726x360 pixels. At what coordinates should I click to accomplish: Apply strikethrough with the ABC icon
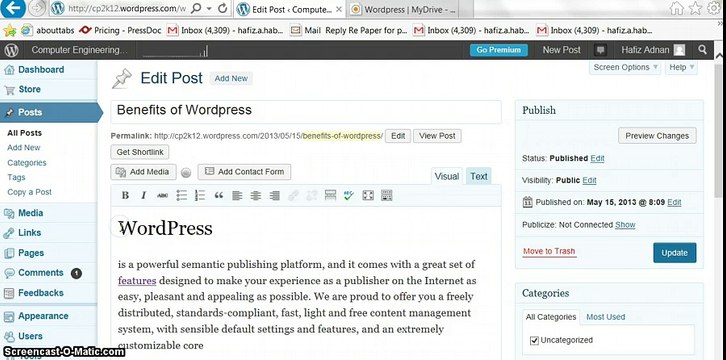tap(163, 196)
